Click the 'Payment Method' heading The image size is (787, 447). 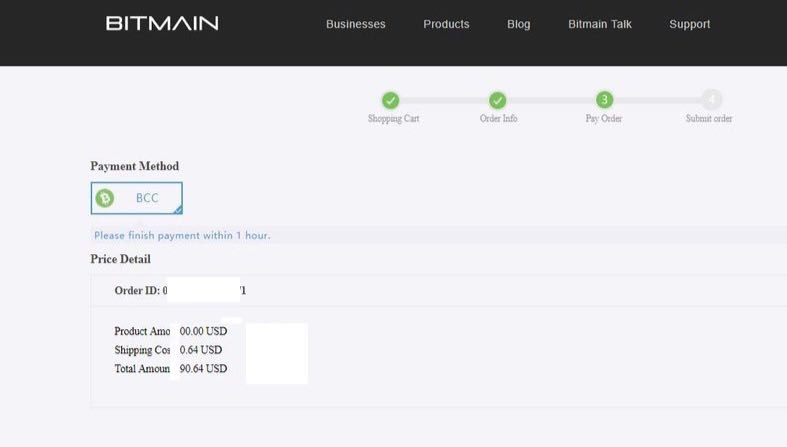[135, 166]
